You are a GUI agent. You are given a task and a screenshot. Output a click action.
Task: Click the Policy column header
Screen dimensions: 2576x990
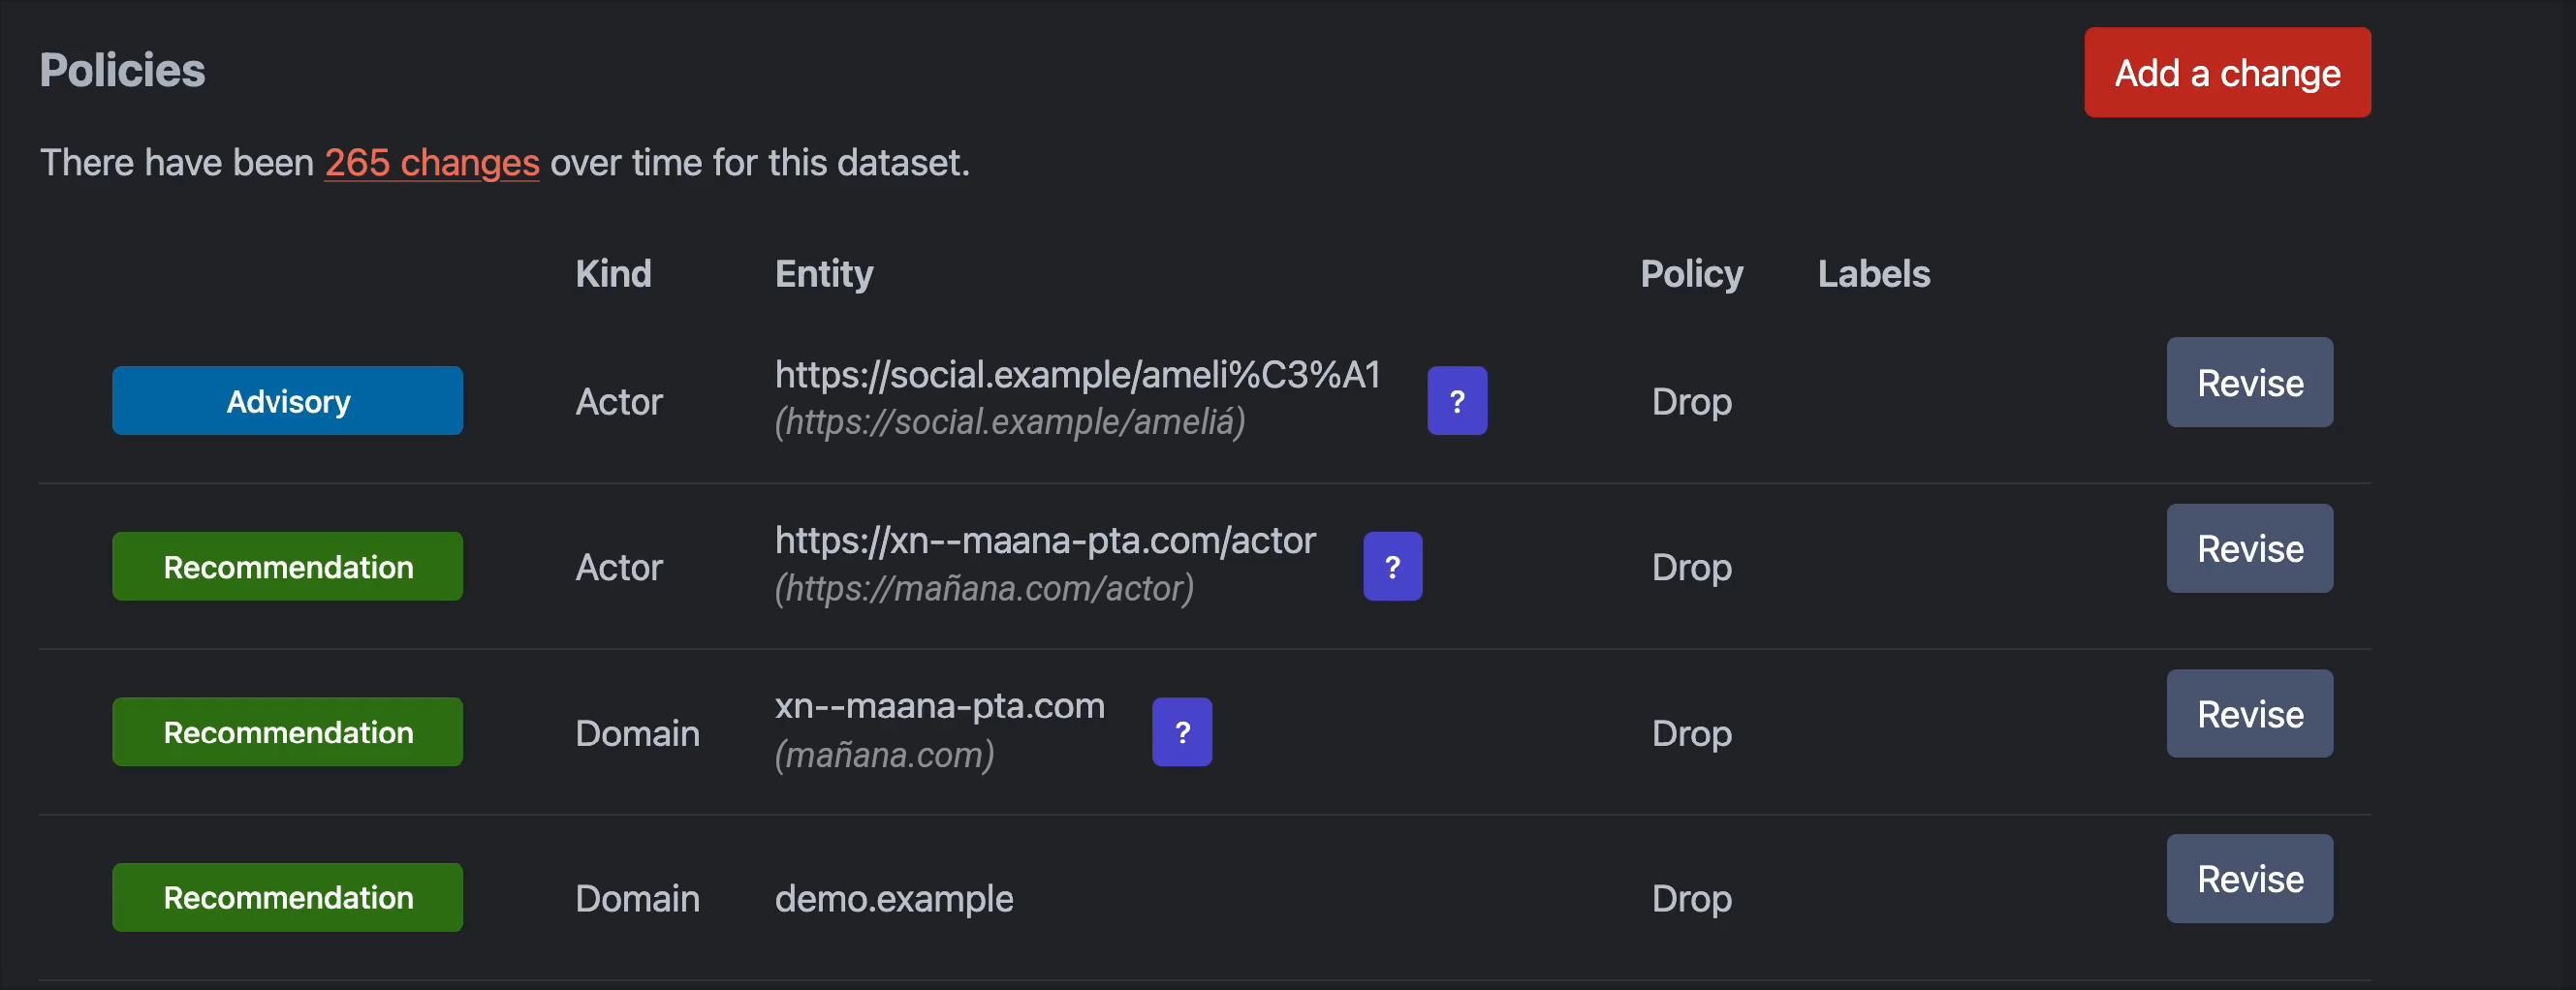pos(1690,273)
